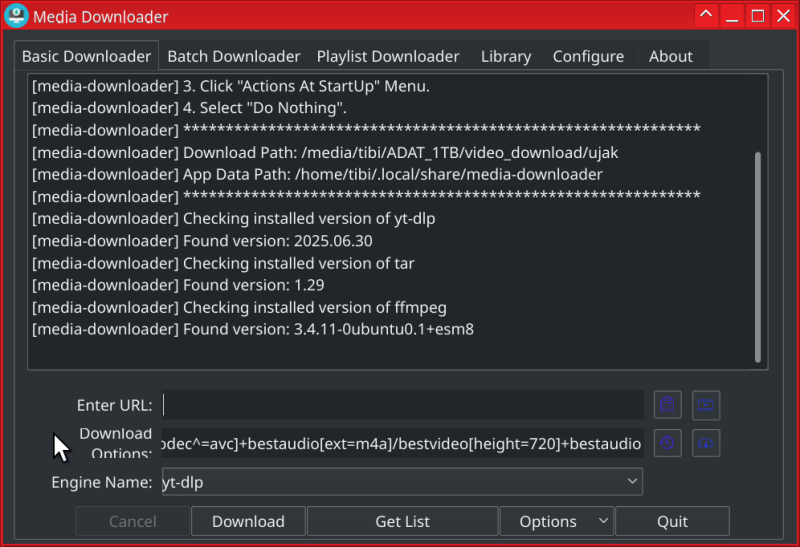Click the Get List button
Viewport: 800px width, 547px height.
[x=402, y=521]
